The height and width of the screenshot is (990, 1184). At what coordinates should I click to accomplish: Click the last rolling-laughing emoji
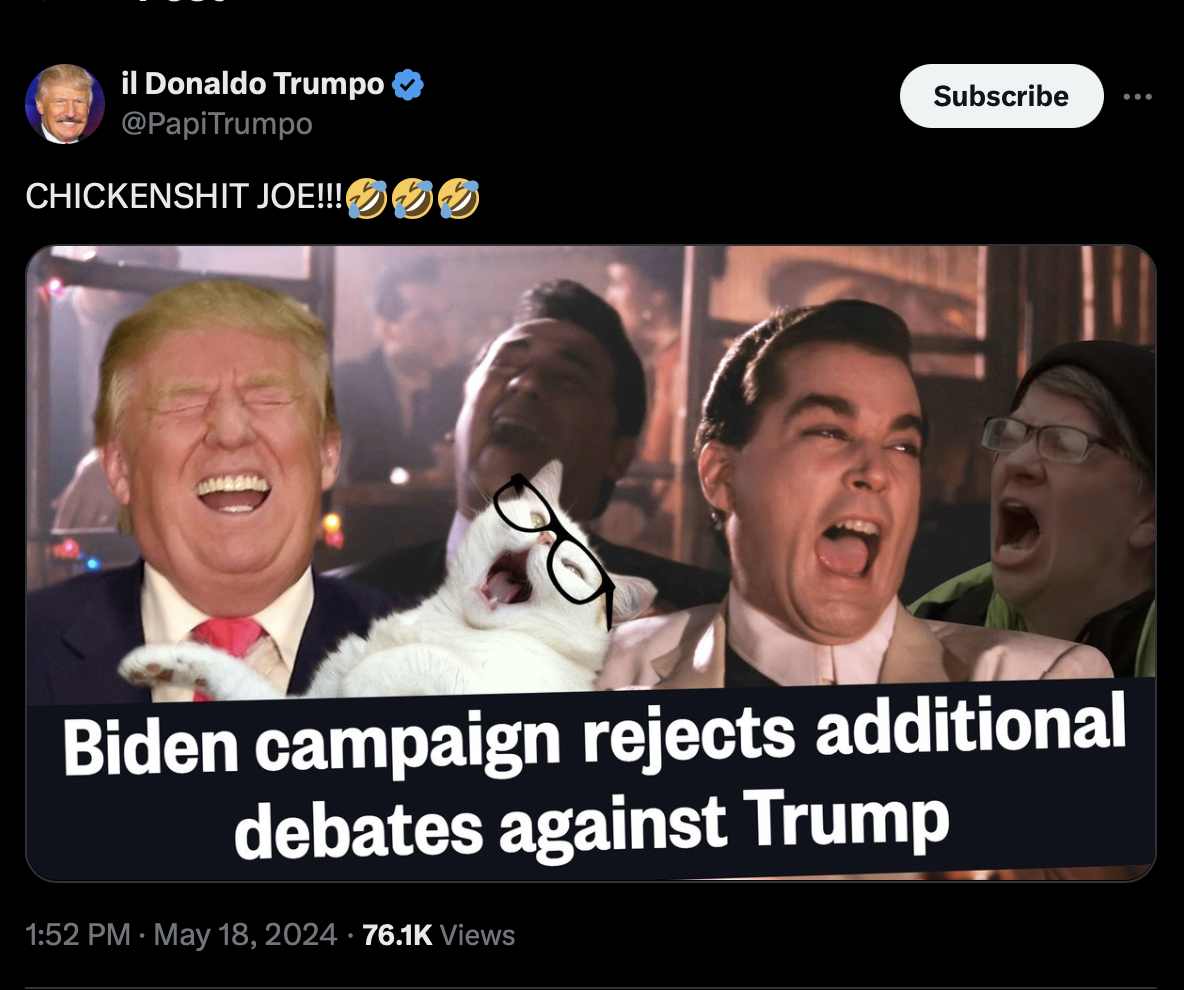(458, 198)
